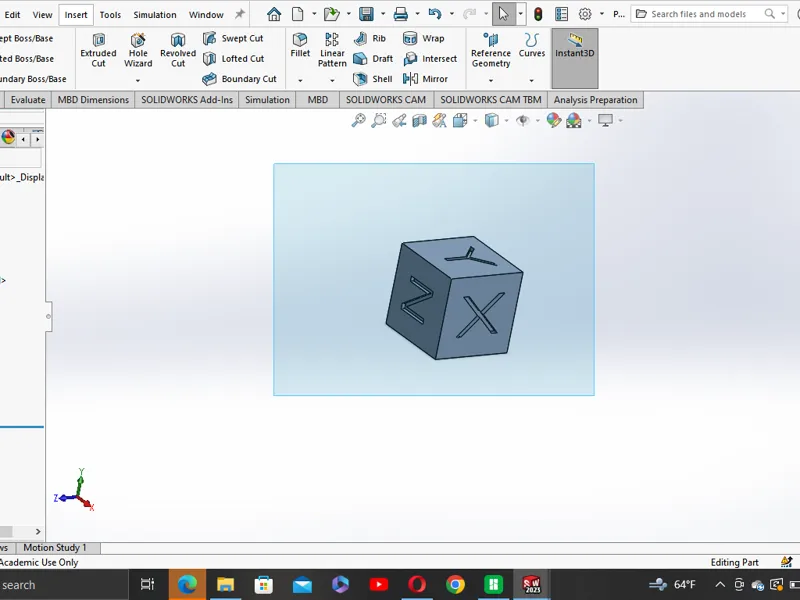
Task: Open the Reference Geometry tool
Action: pyautogui.click(x=491, y=50)
